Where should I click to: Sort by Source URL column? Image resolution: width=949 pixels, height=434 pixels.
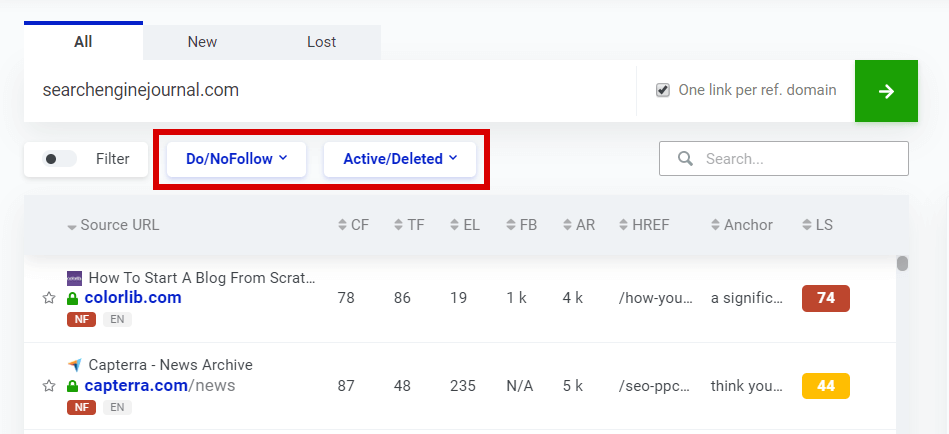coord(113,225)
